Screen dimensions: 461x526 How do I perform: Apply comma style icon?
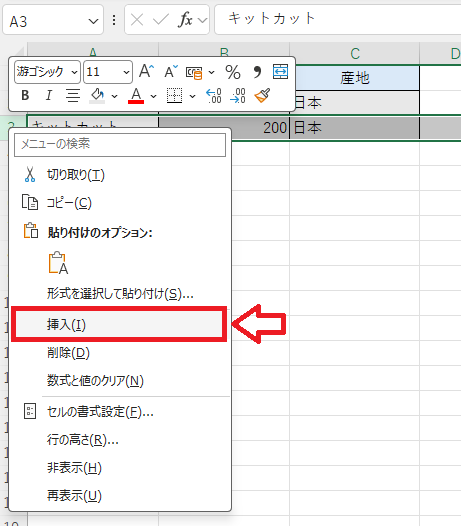point(257,71)
